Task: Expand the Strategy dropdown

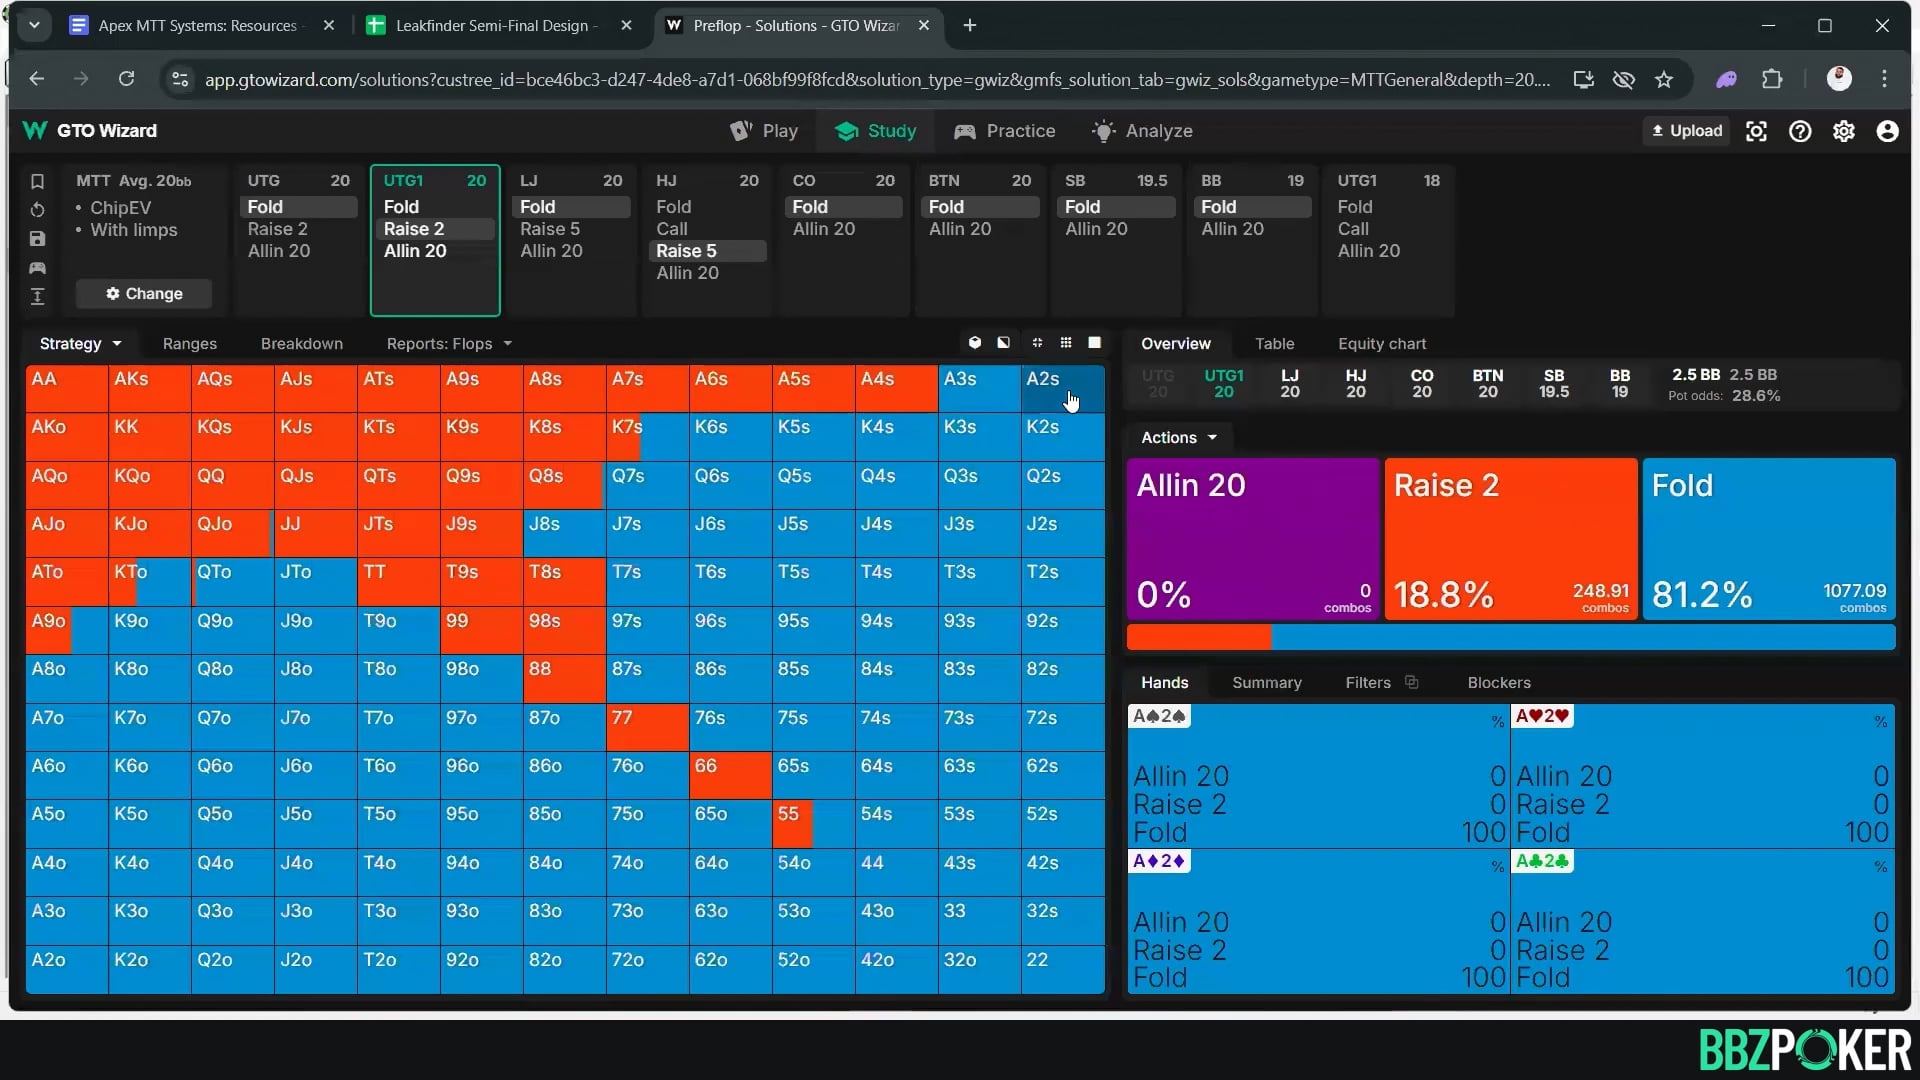Action: tap(80, 343)
